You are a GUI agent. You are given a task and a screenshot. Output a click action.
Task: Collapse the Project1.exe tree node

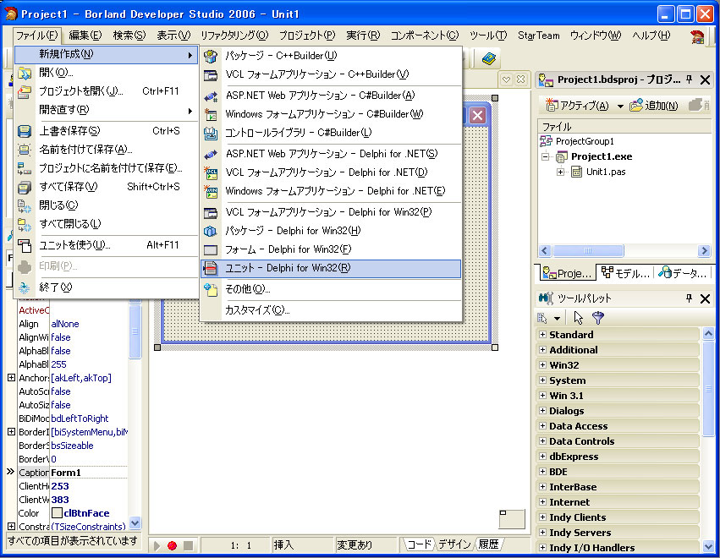click(x=545, y=157)
